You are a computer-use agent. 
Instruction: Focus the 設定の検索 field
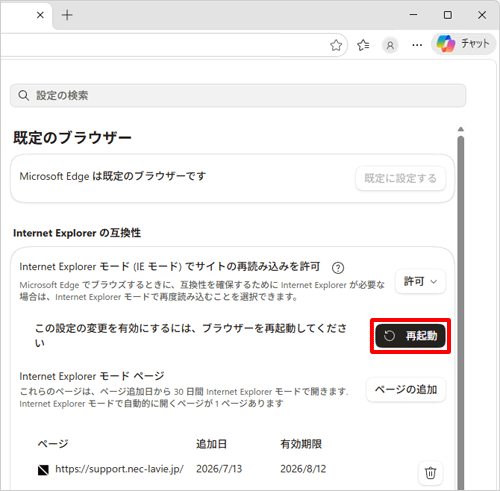click(x=238, y=95)
